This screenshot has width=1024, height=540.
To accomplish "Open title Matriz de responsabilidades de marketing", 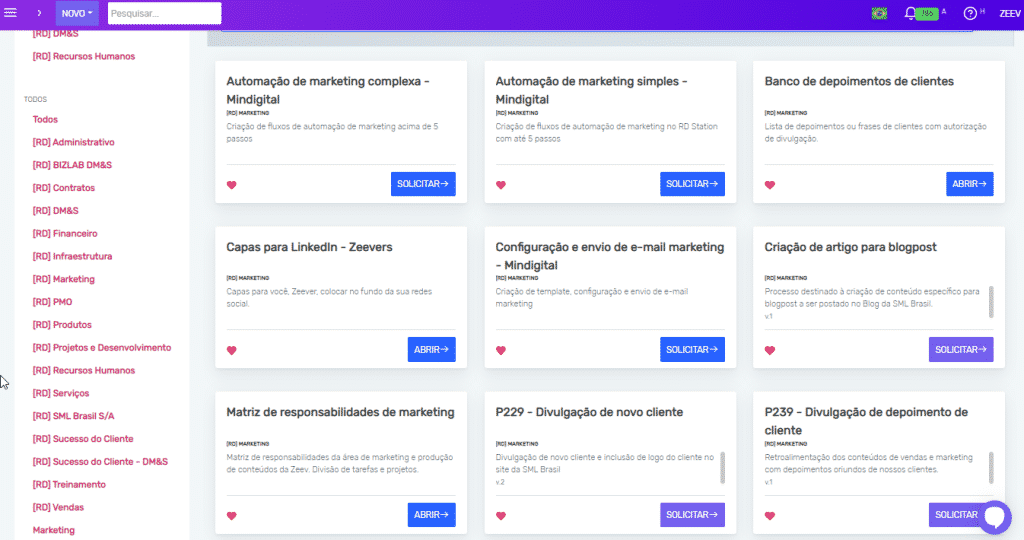I will (x=340, y=413).
